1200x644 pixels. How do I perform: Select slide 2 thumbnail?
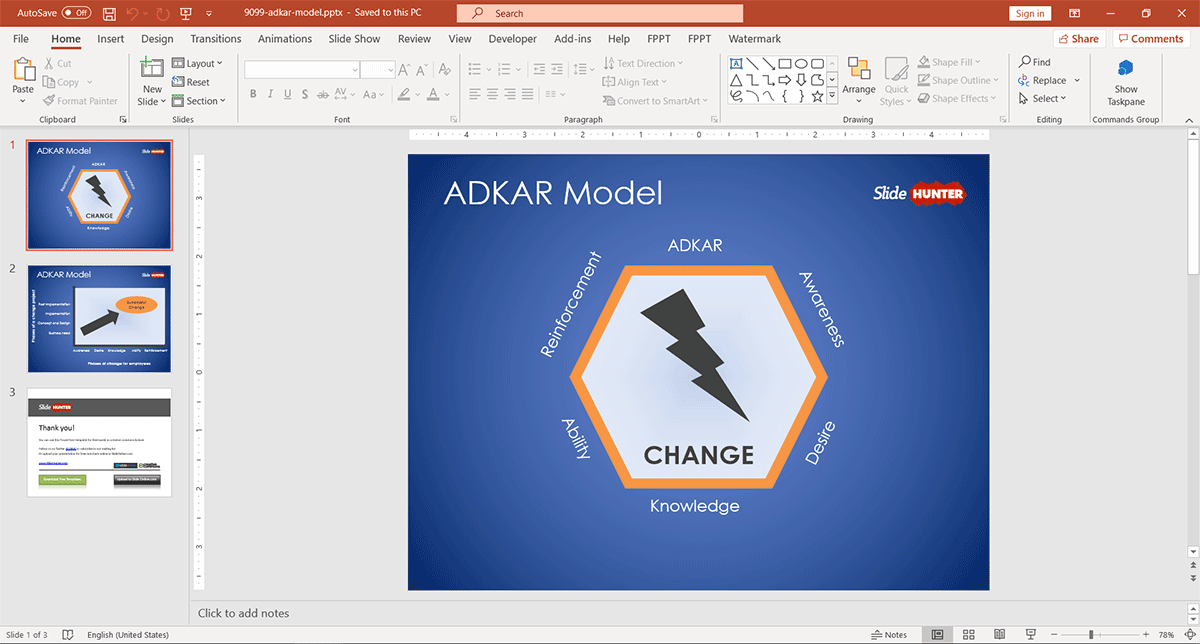(99, 318)
